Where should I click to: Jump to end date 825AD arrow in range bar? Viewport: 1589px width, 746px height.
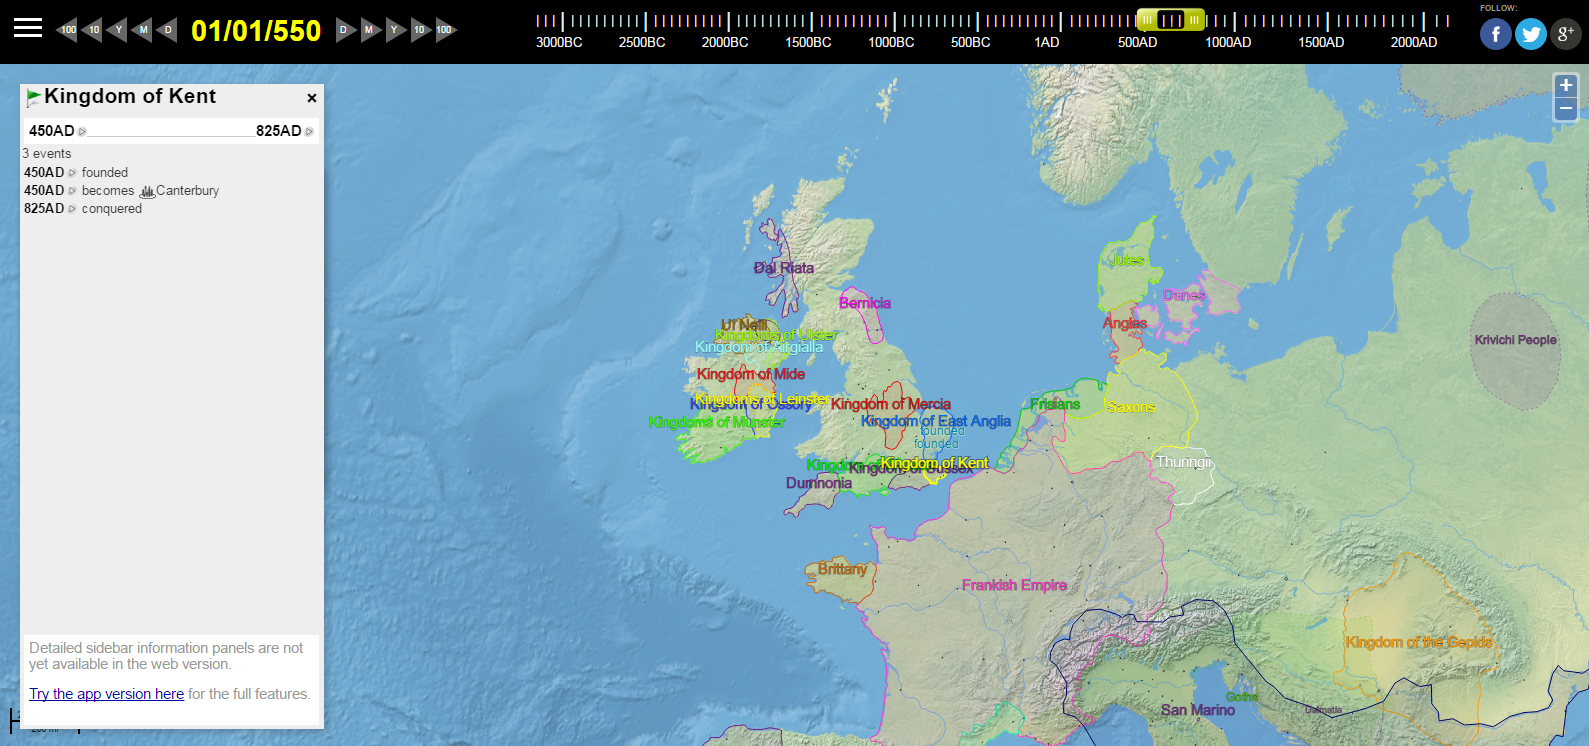click(309, 131)
